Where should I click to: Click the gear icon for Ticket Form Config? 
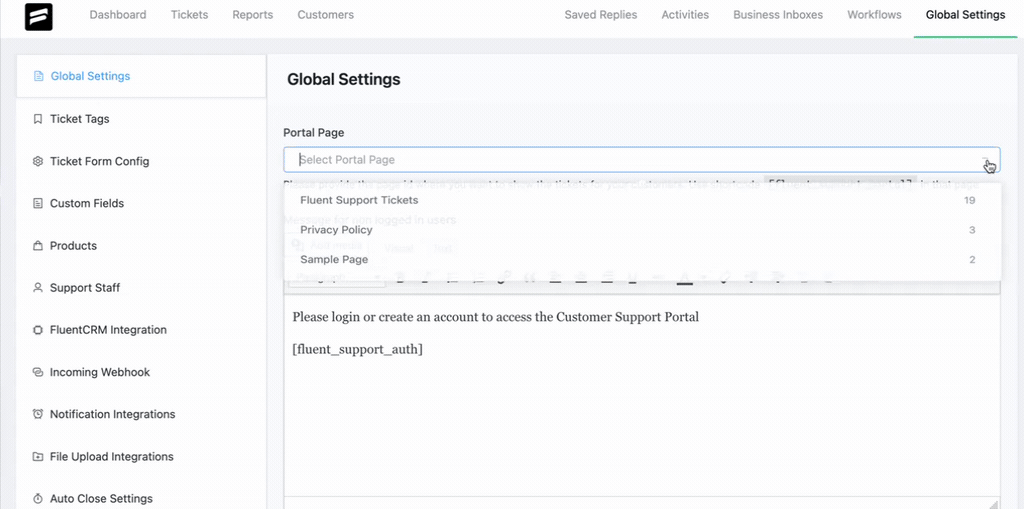(38, 161)
